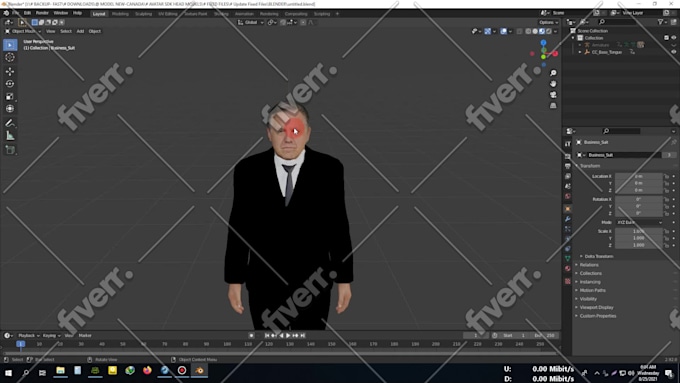
Task: Open the View Layer properties tab icon
Action: [568, 176]
